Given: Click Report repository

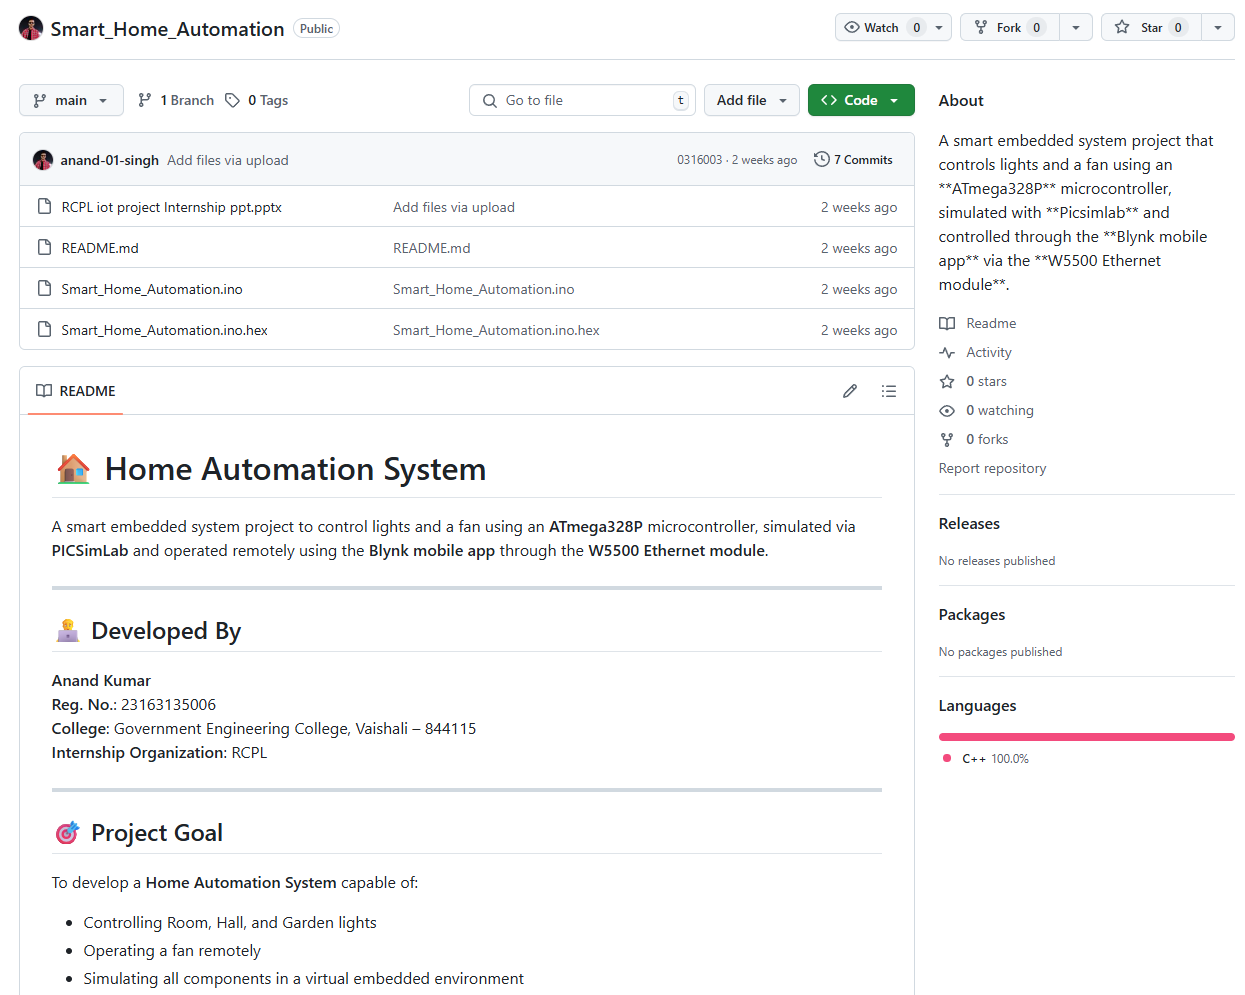Looking at the screenshot, I should (993, 468).
